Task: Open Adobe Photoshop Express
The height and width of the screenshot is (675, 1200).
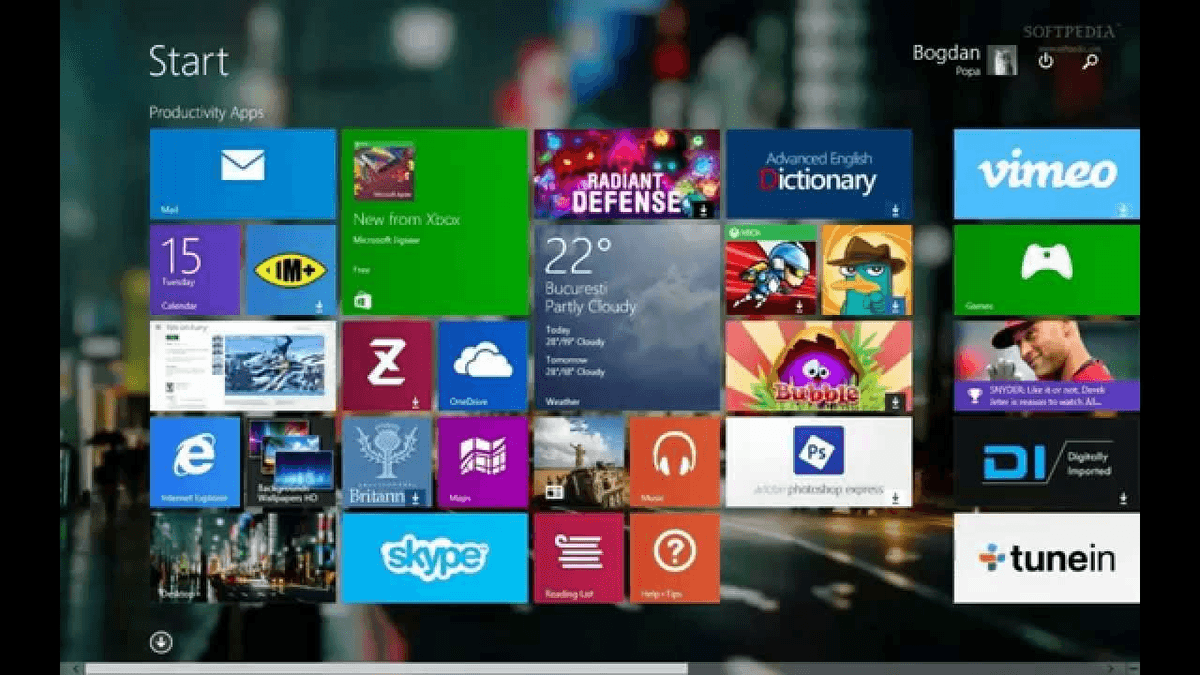Action: [820, 461]
